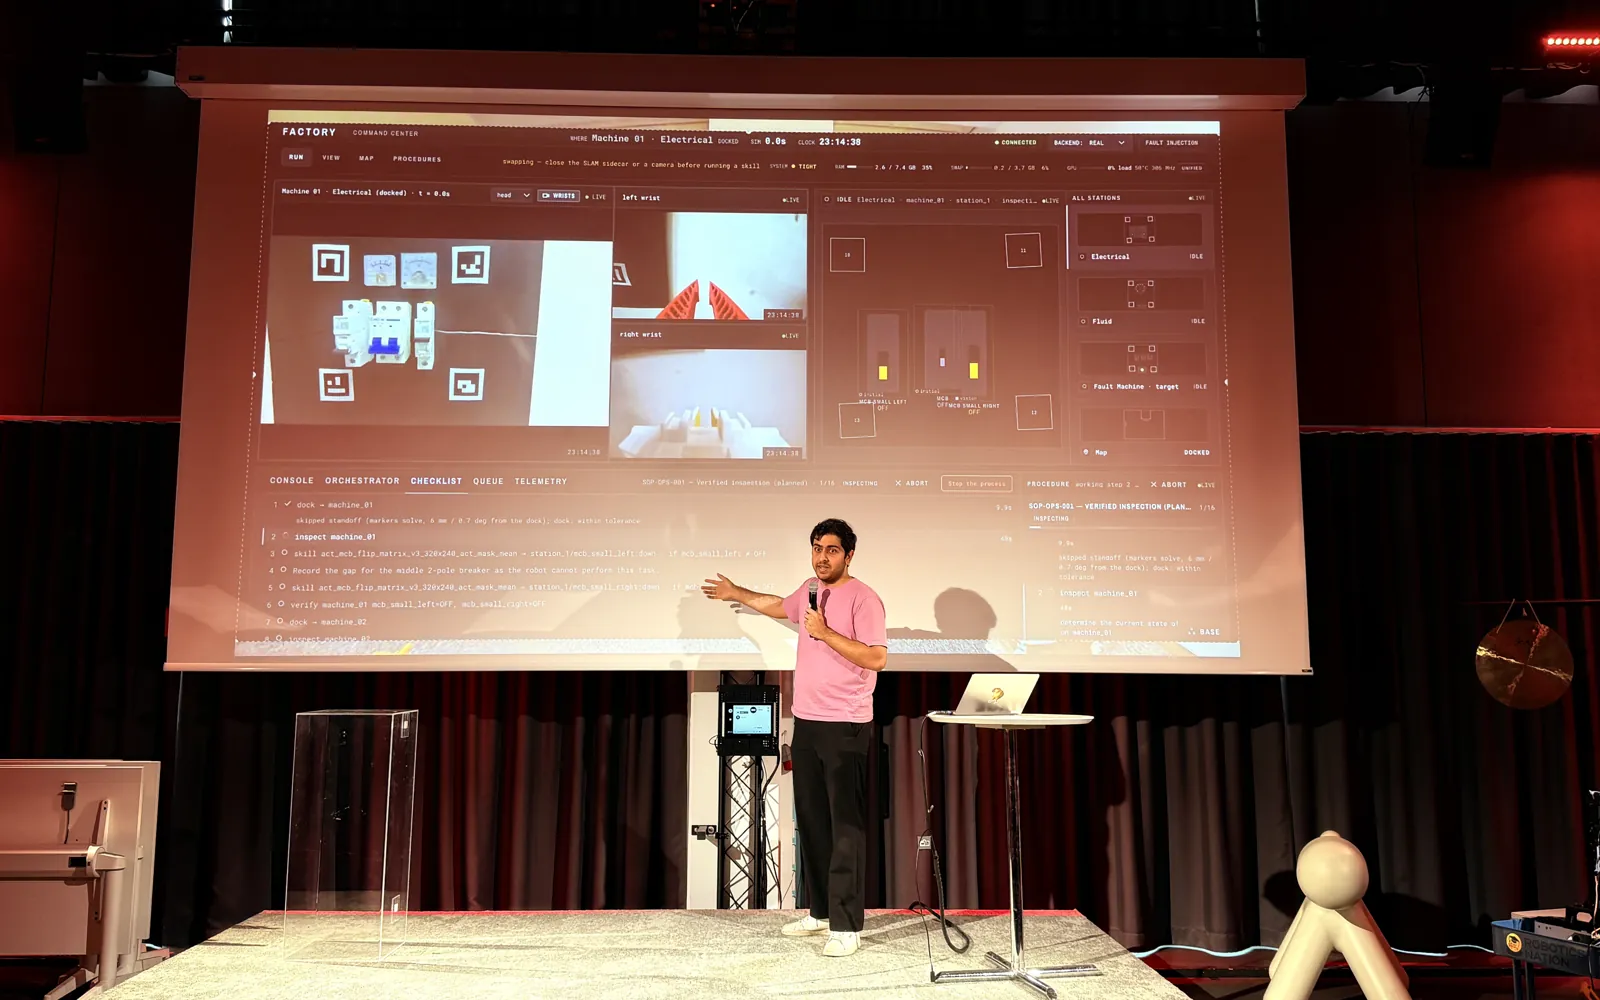Click the Fault Machine status circle
This screenshot has width=1600, height=1000.
point(1085,386)
